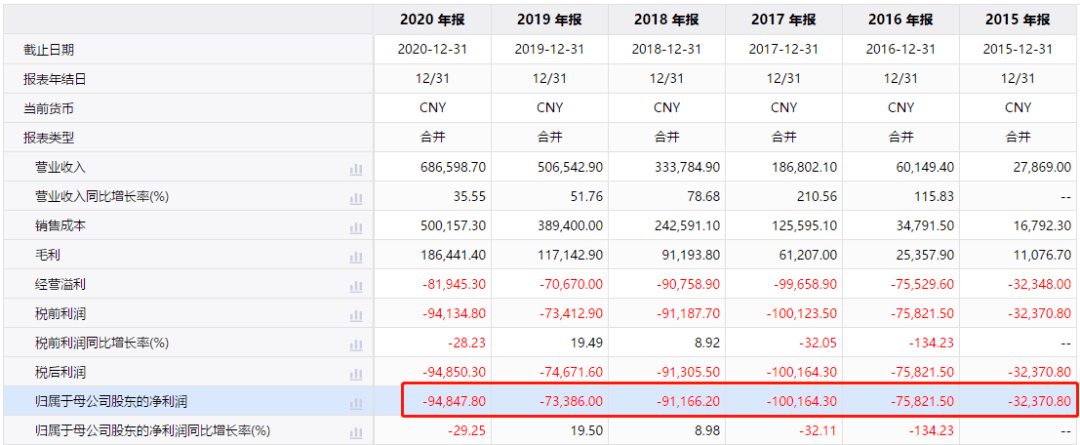The image size is (1080, 445).
Task: Click chart icon next to 经营溢利
Action: [x=355, y=286]
